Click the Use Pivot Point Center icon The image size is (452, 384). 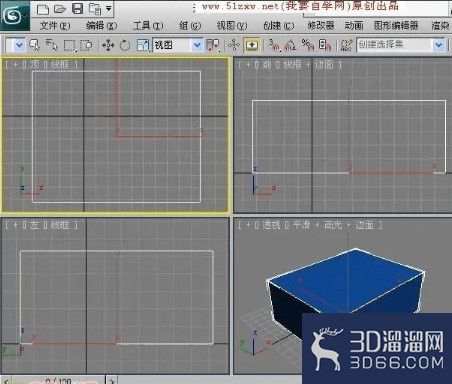(213, 45)
